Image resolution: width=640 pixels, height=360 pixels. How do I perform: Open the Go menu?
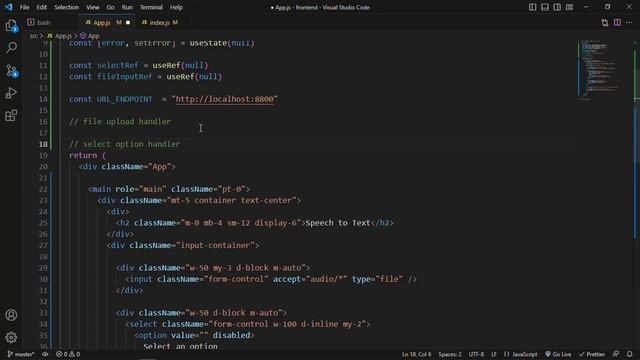click(x=110, y=7)
